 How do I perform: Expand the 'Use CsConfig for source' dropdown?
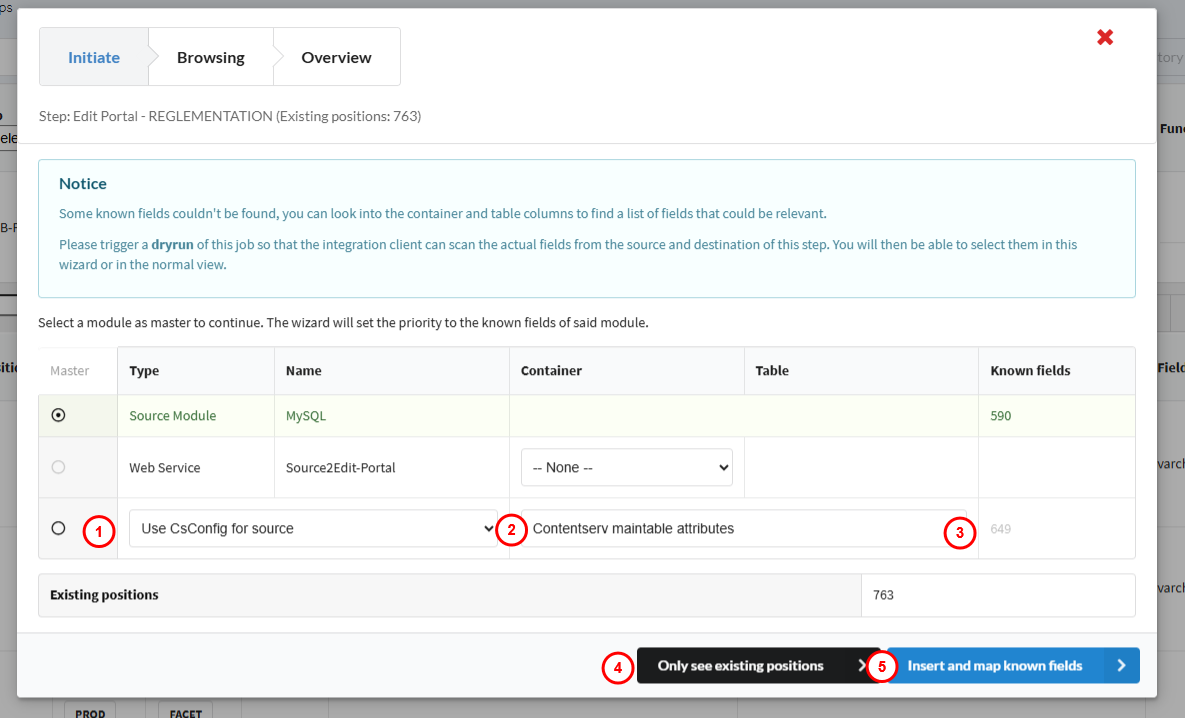(x=312, y=528)
